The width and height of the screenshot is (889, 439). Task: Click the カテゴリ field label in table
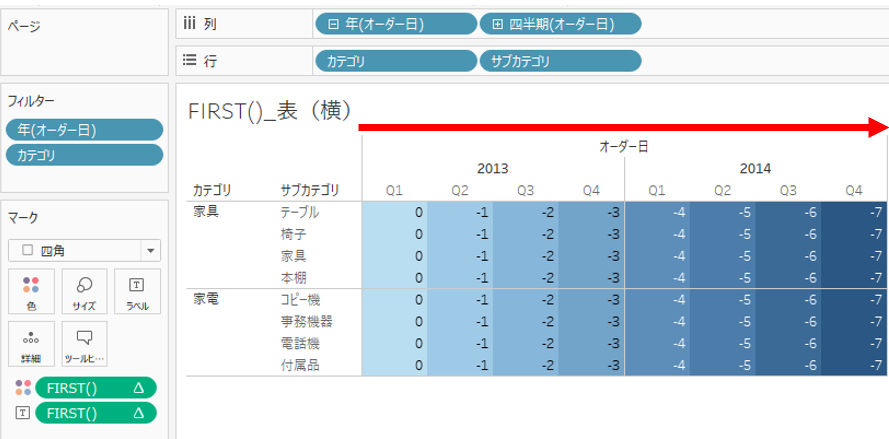pyautogui.click(x=211, y=189)
